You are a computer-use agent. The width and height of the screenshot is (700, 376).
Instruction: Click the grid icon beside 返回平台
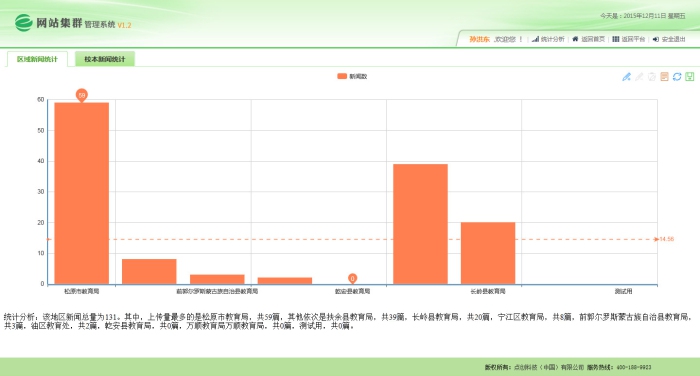coord(616,39)
